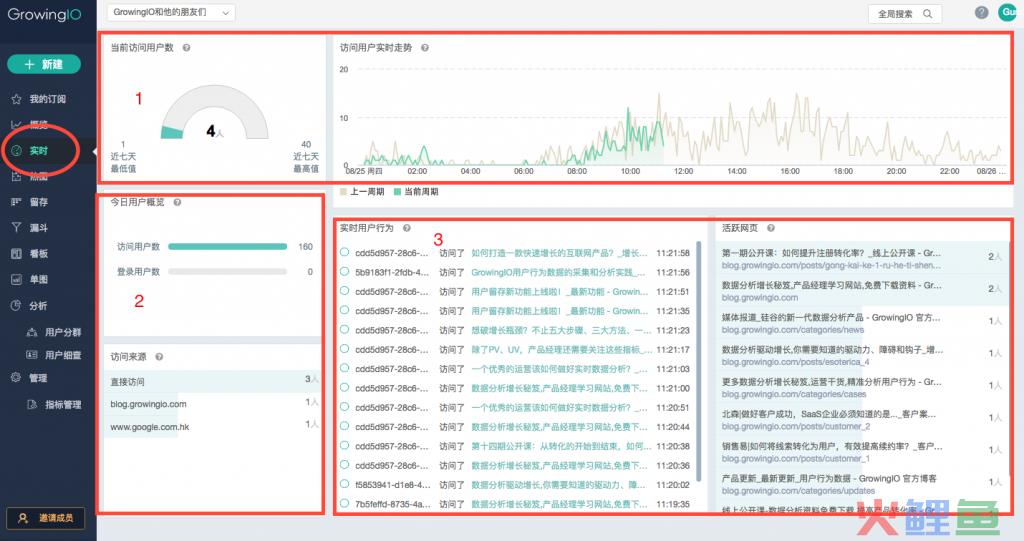1024x541 pixels.
Task: Click the 访问用户数 progress bar
Action: (x=227, y=247)
